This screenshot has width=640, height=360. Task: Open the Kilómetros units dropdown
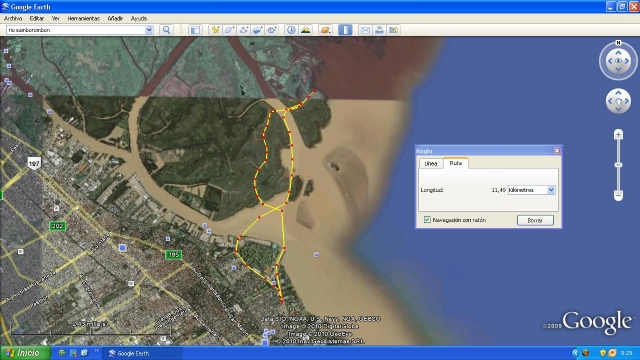point(531,190)
